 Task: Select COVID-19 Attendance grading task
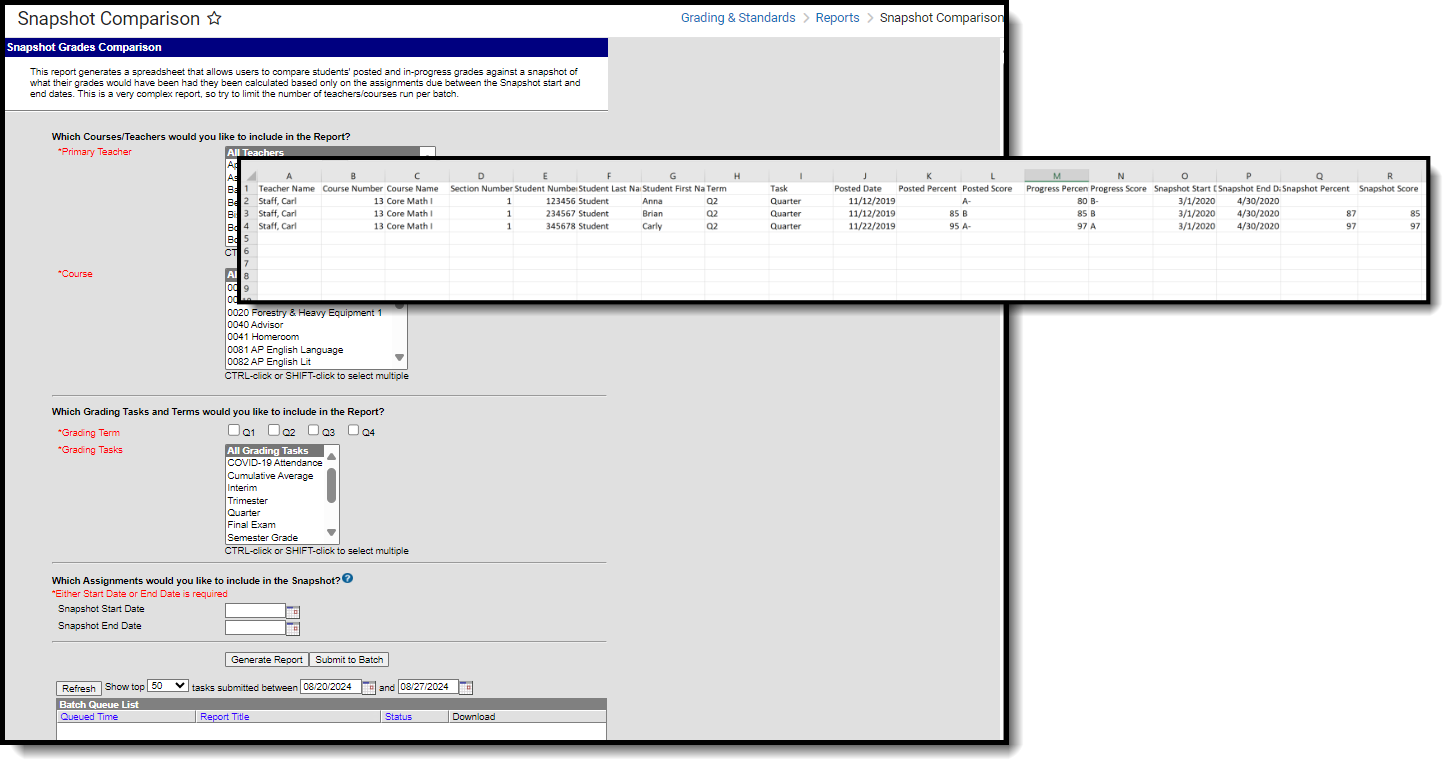click(x=275, y=463)
